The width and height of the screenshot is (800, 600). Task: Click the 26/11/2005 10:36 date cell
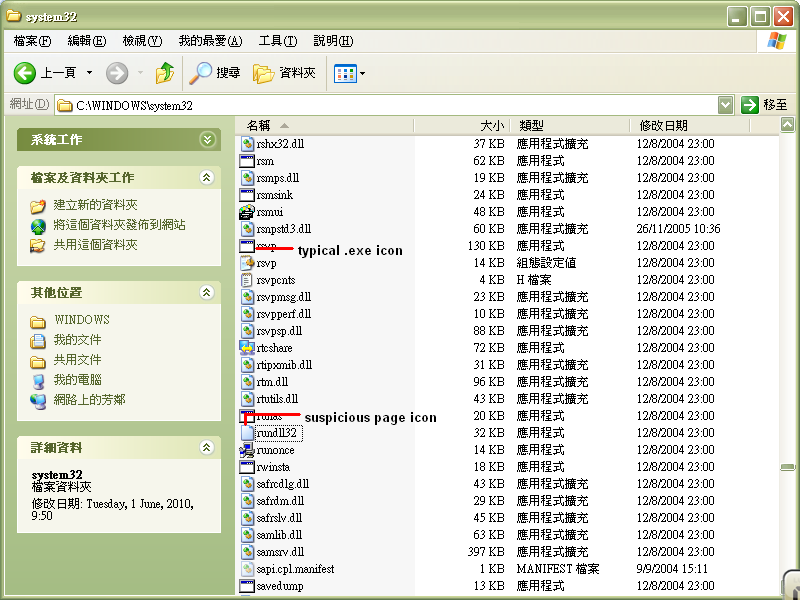click(x=678, y=229)
